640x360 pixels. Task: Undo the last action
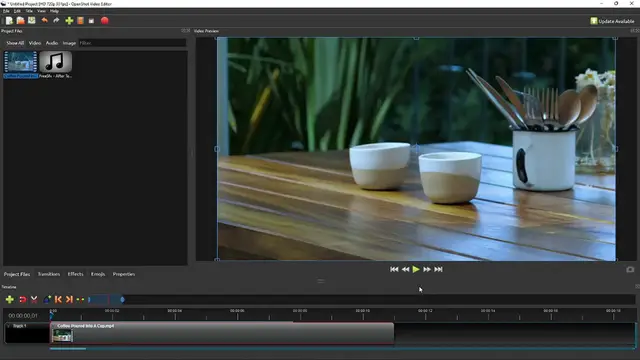(44, 20)
